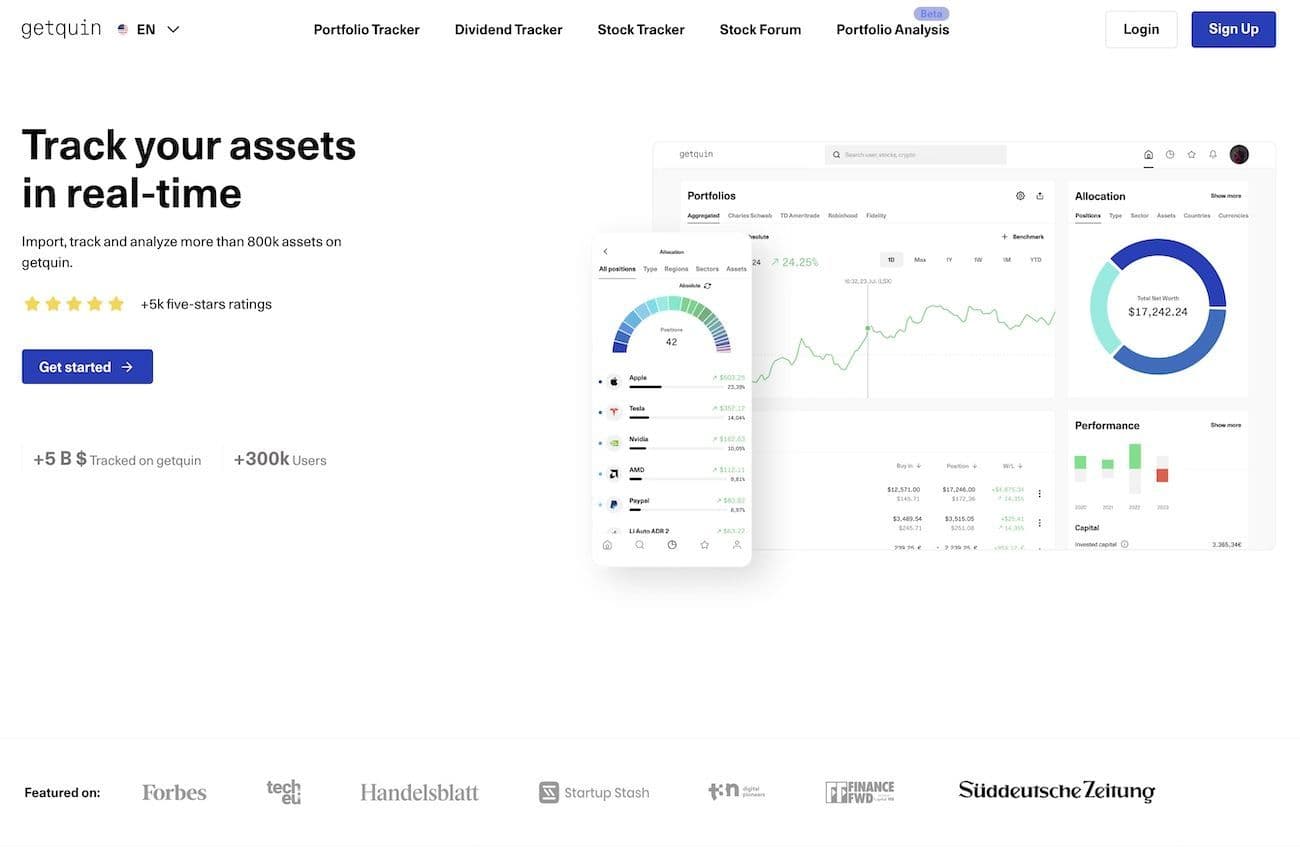Click the getquin logo in the site header
The height and width of the screenshot is (860, 1300).
(x=61, y=29)
